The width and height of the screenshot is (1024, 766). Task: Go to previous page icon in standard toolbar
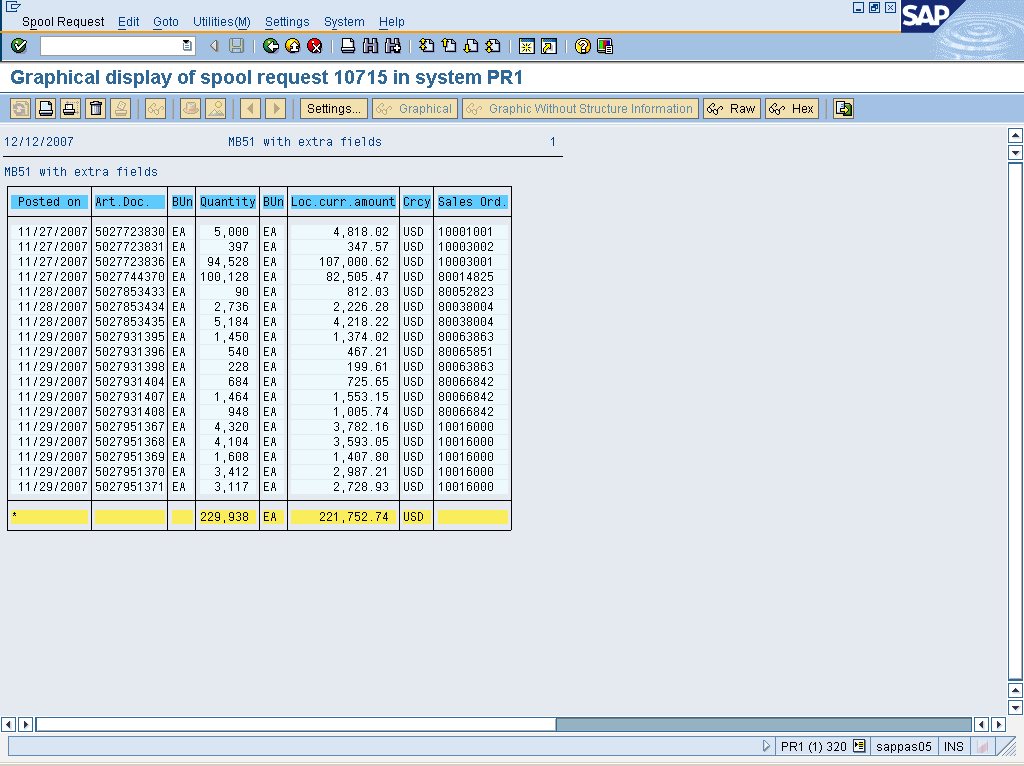(449, 46)
